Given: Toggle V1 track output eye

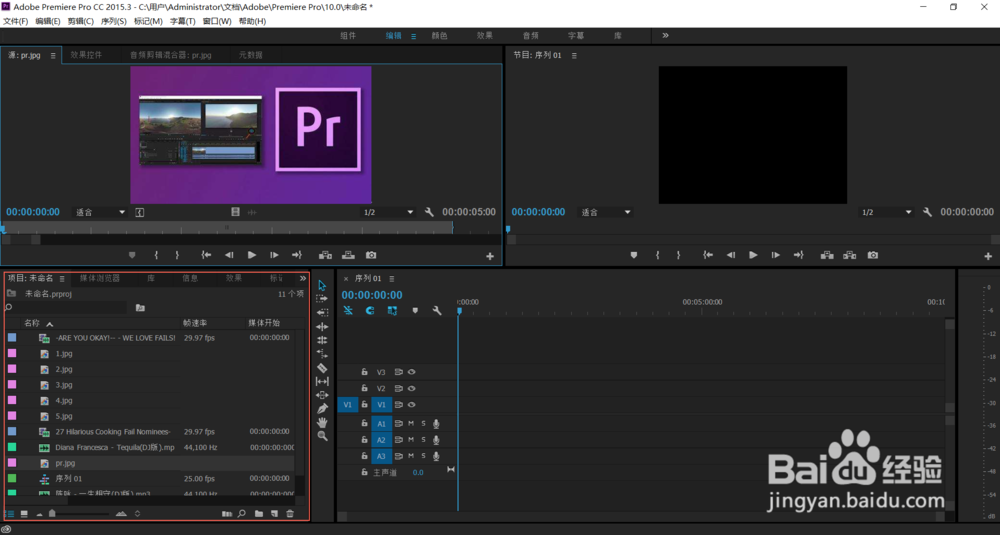Looking at the screenshot, I should pos(412,404).
